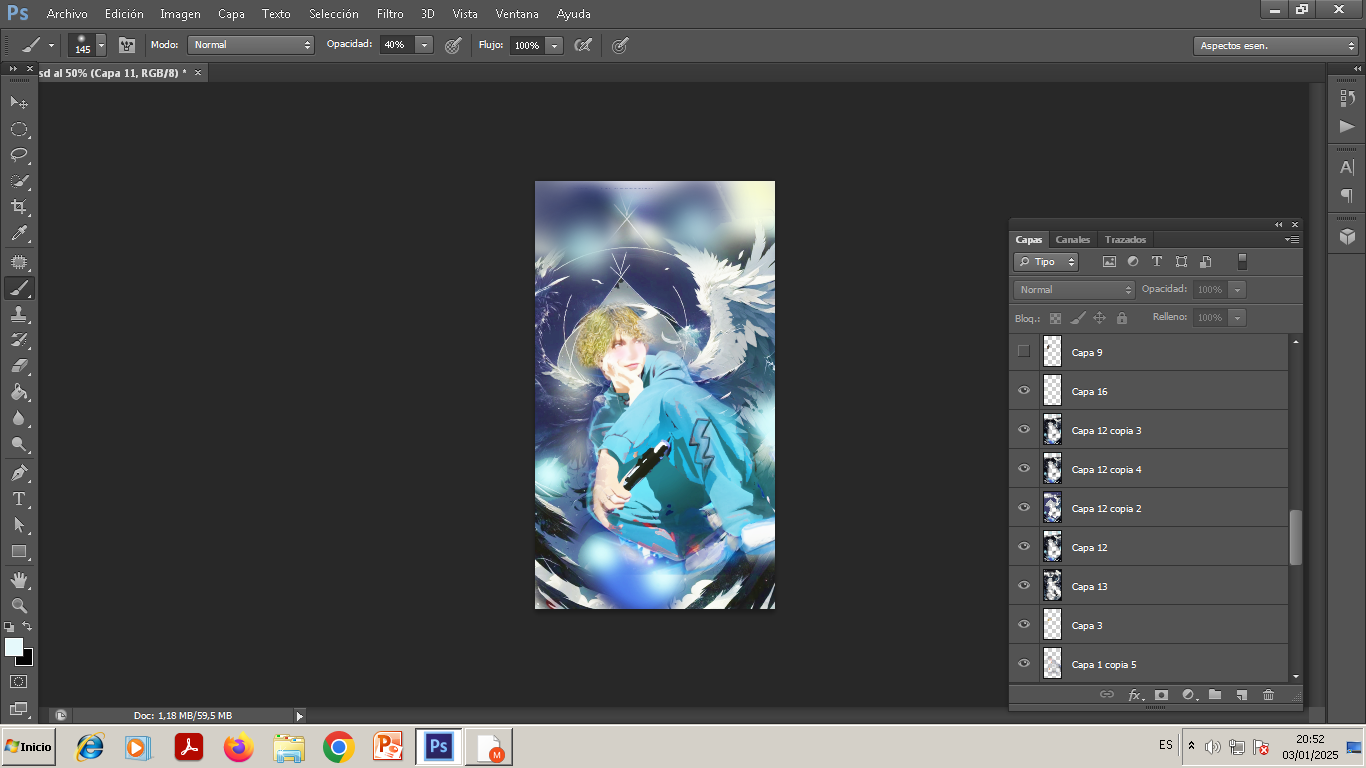The height and width of the screenshot is (768, 1366).
Task: Select the Horizontal Type tool
Action: tap(19, 499)
